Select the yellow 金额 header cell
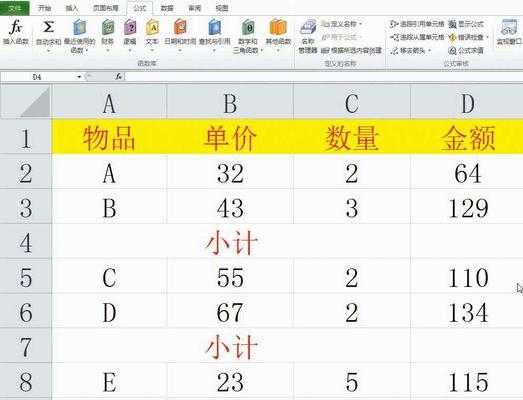523x400 pixels. (x=467, y=137)
